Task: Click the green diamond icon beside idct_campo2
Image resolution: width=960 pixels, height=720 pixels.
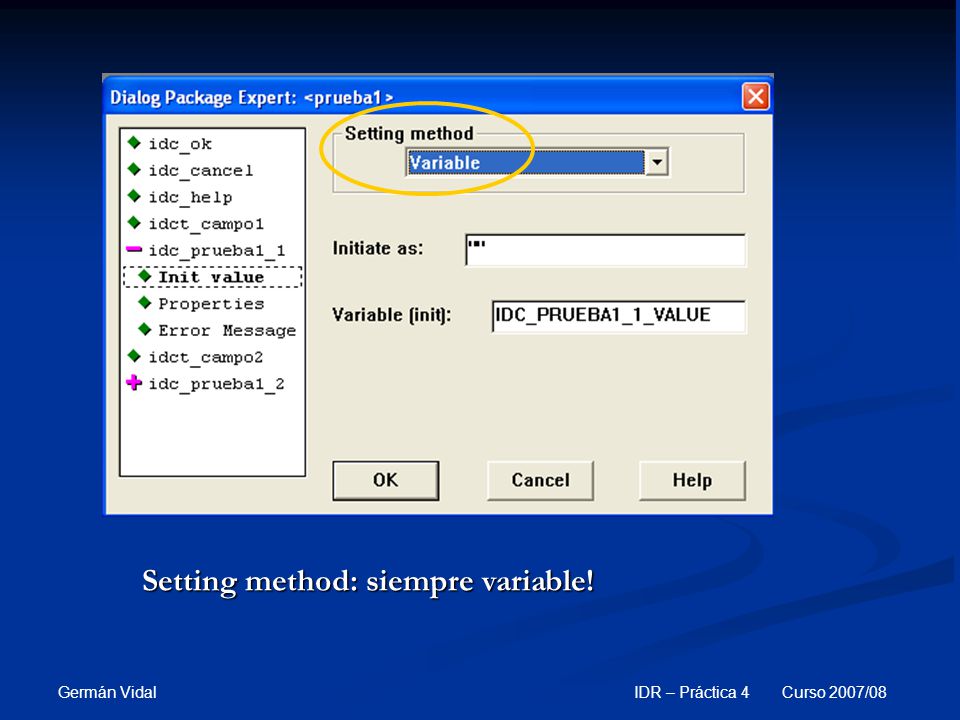Action: tap(134, 356)
